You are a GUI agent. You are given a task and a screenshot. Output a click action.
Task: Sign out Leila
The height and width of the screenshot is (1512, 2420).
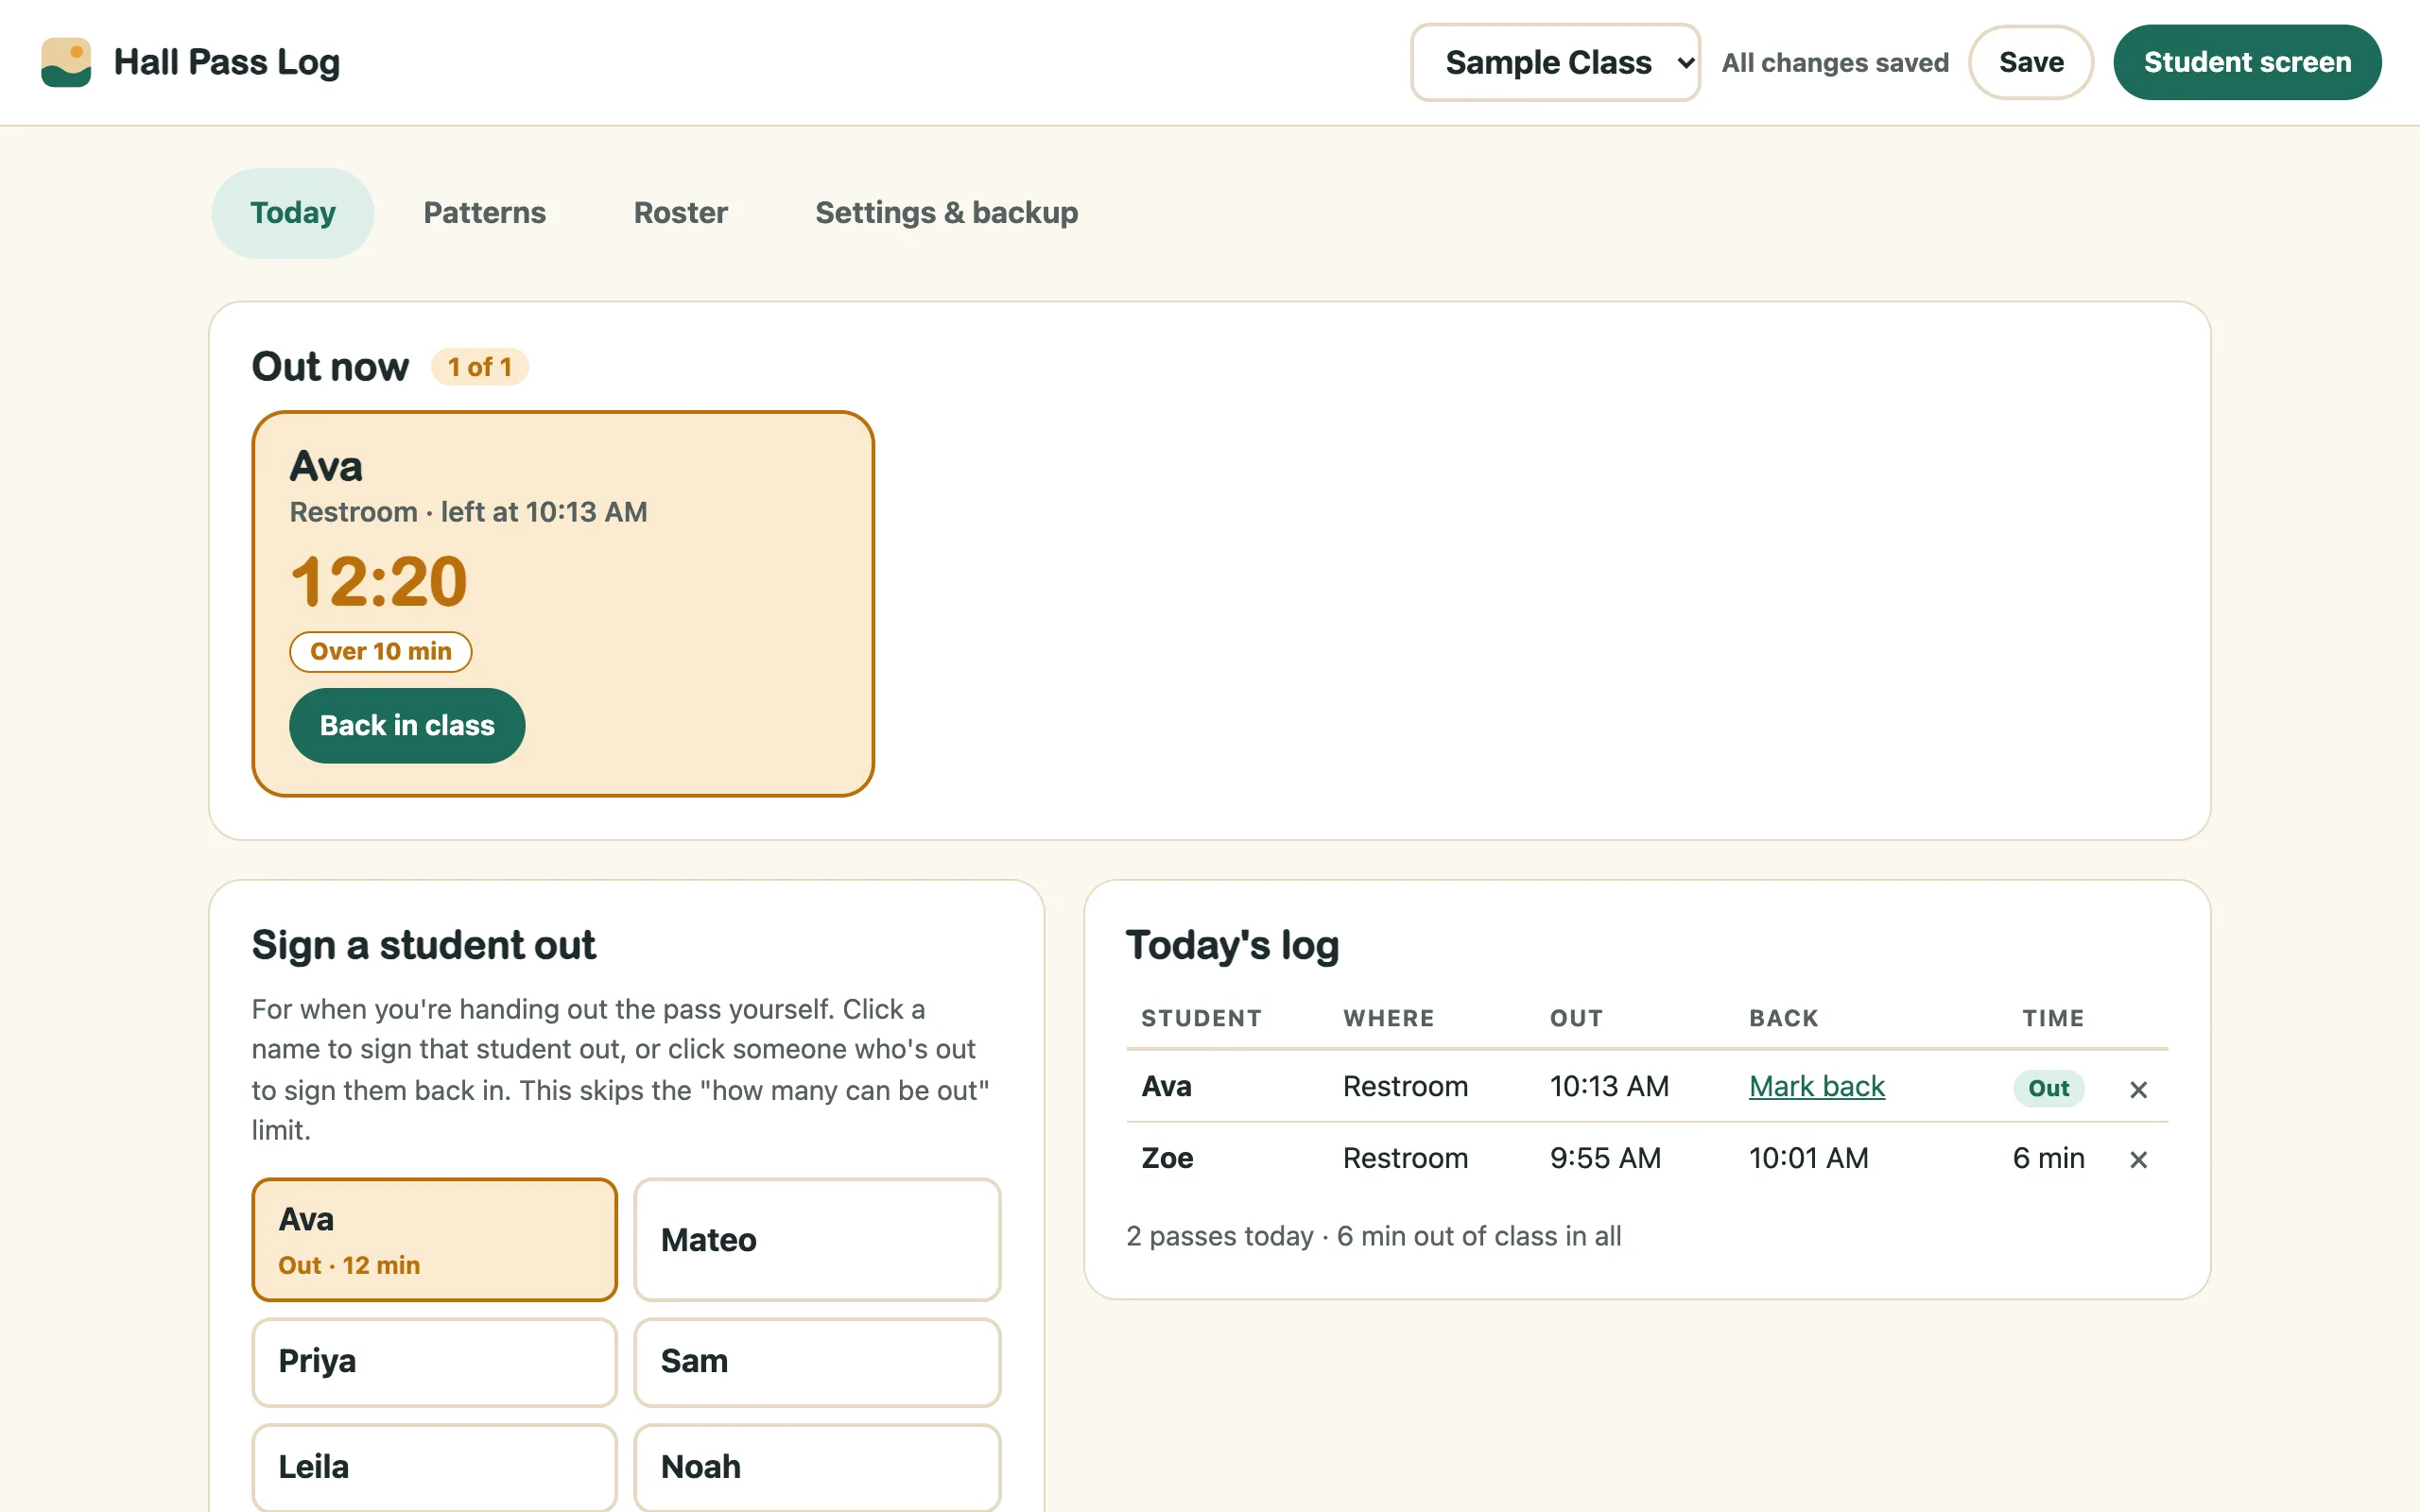434,1467
